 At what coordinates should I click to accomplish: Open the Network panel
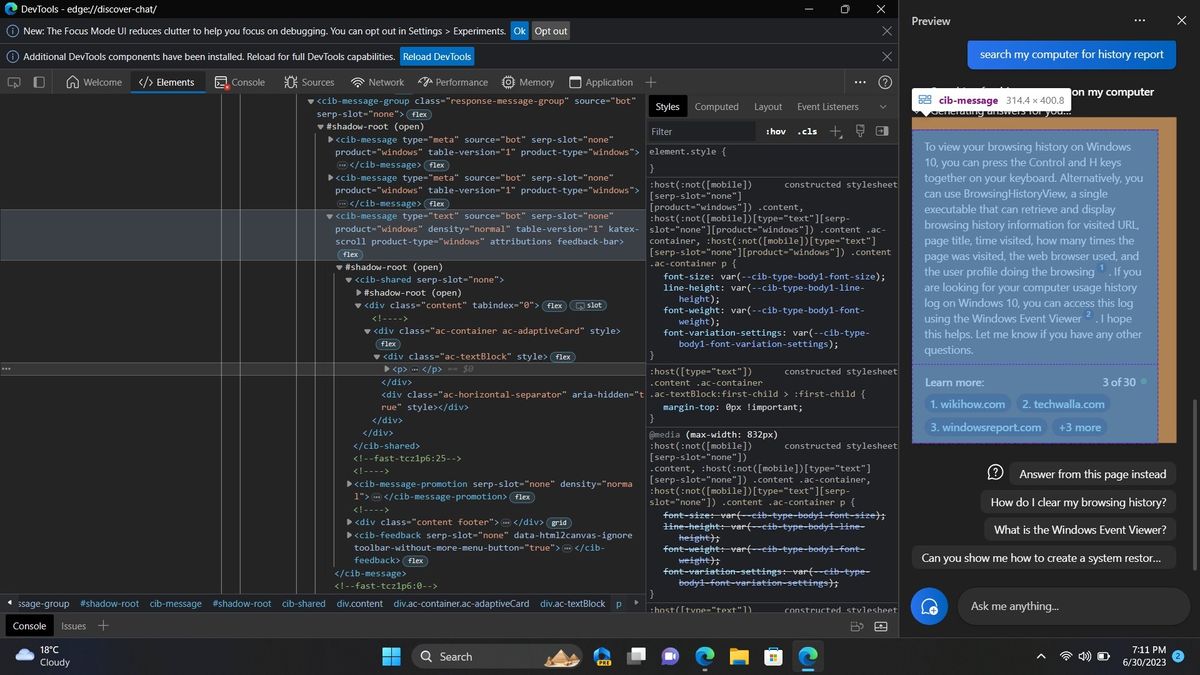click(x=385, y=82)
